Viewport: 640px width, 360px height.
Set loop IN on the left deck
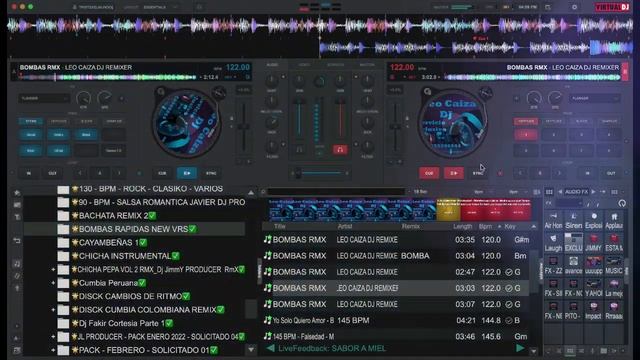click(x=29, y=173)
